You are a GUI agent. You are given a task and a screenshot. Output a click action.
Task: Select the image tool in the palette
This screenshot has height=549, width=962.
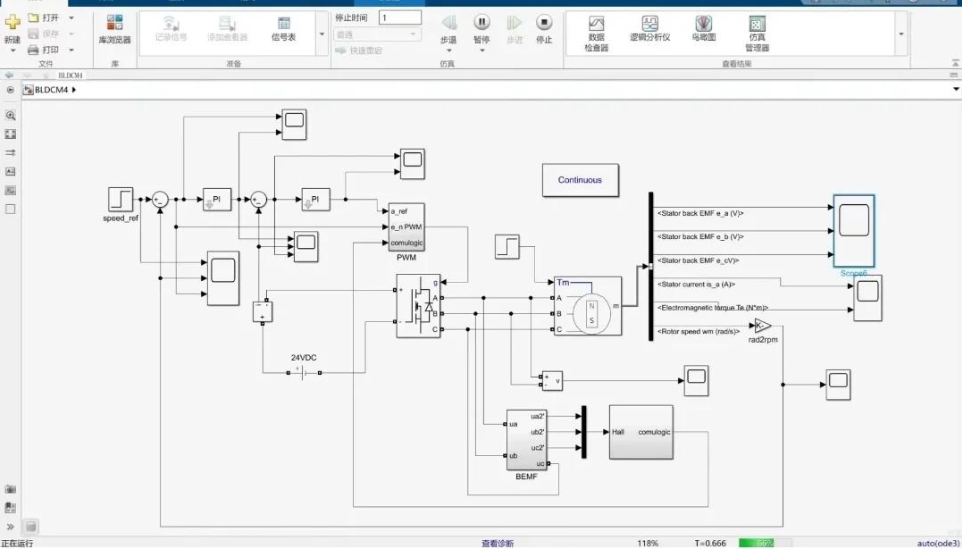(x=10, y=190)
